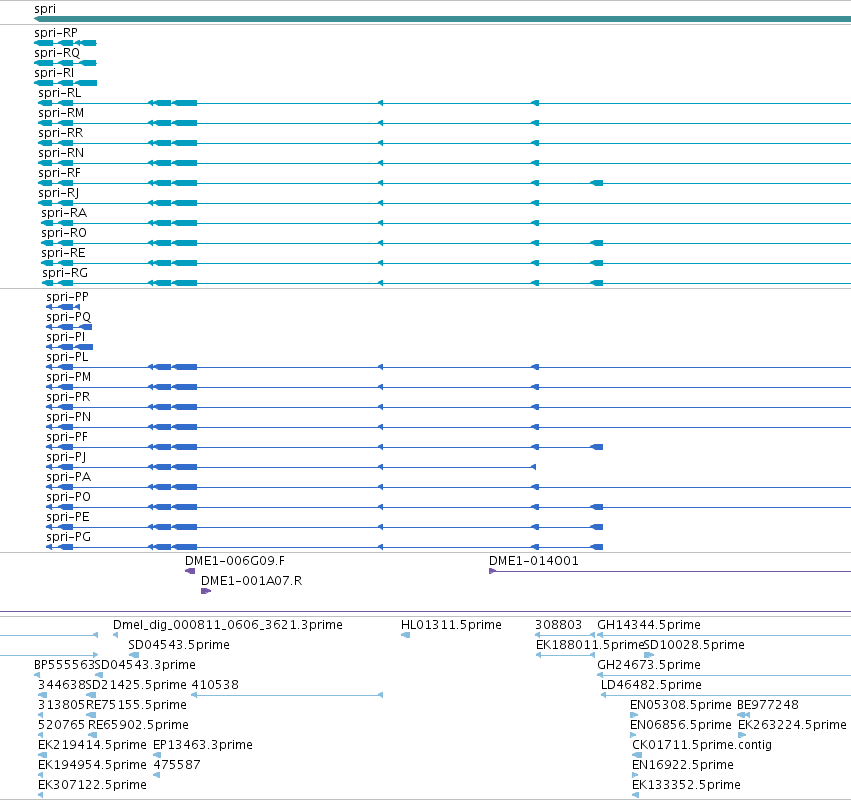Screen dimensions: 851x800
Task: Select DME1-014001 feature label
Action: (x=534, y=561)
